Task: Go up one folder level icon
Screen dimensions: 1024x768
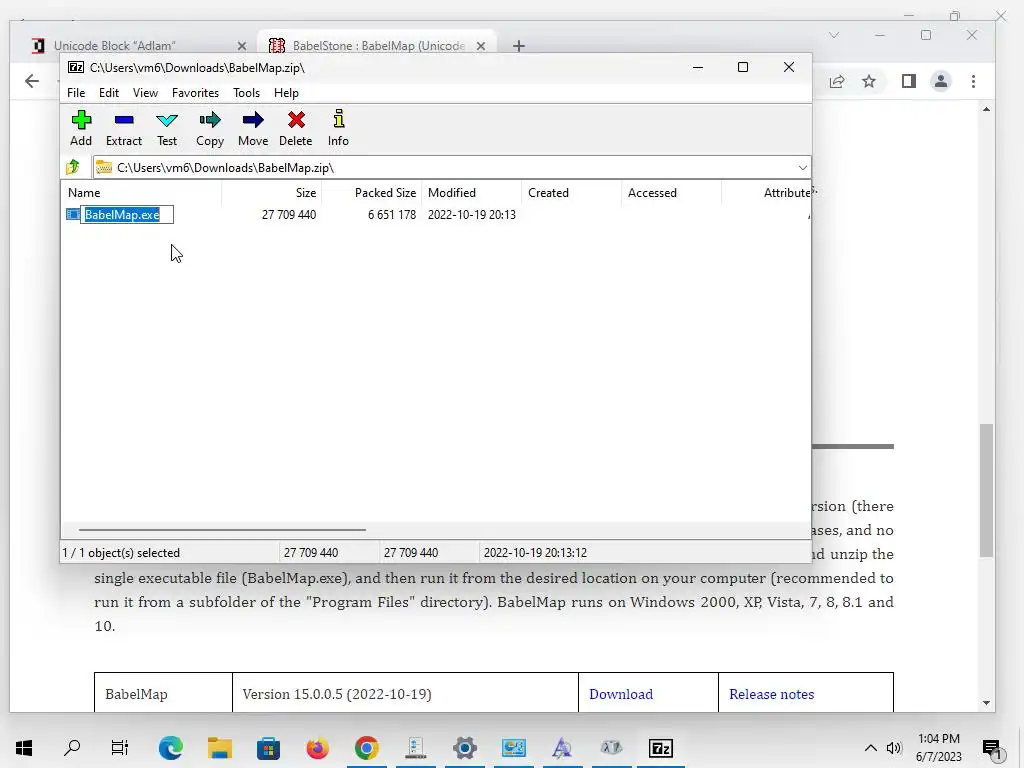Action: pos(73,167)
